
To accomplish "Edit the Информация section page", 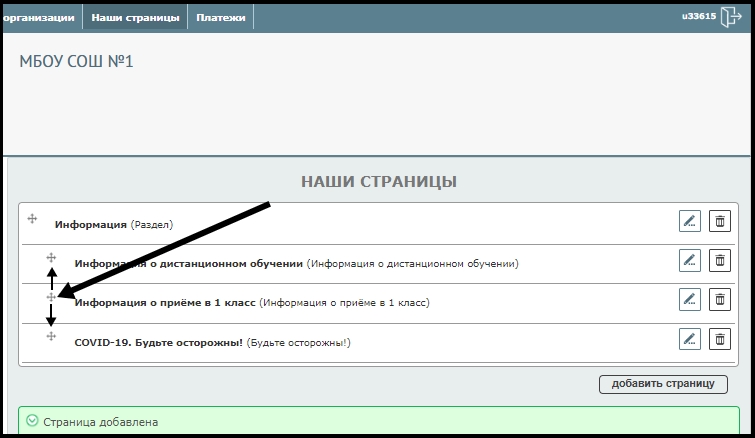I will tap(689, 221).
